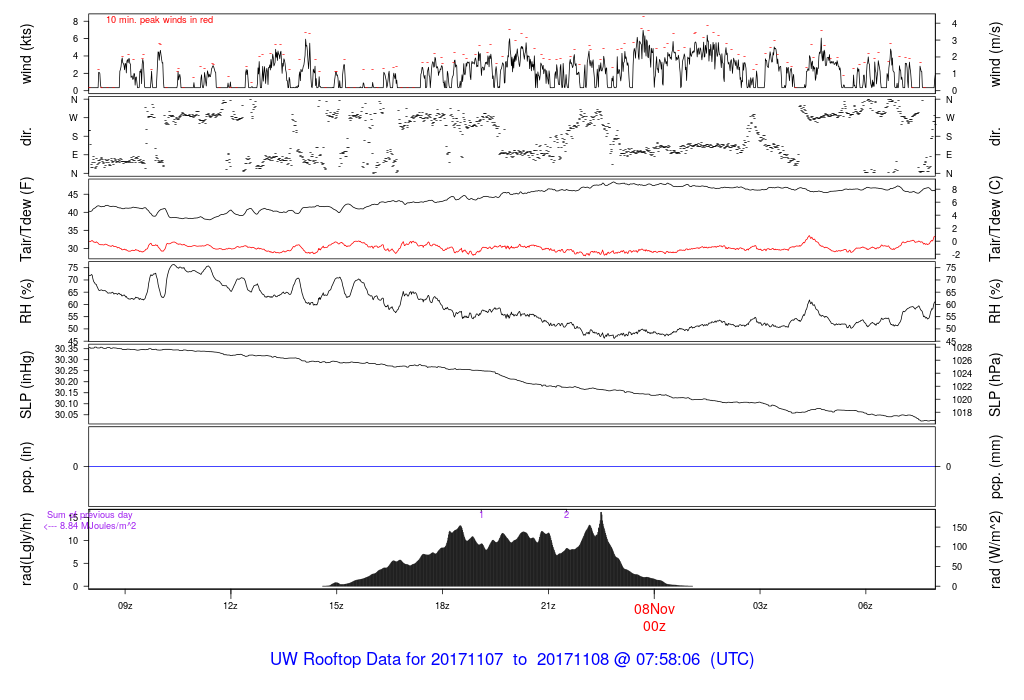This screenshot has height=700, width=1024.
Task: Click the "21z" time tick
Action: [548, 606]
